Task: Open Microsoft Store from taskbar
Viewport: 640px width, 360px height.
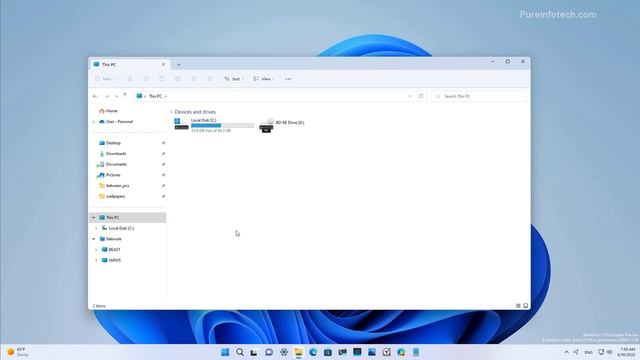Action: pos(328,352)
